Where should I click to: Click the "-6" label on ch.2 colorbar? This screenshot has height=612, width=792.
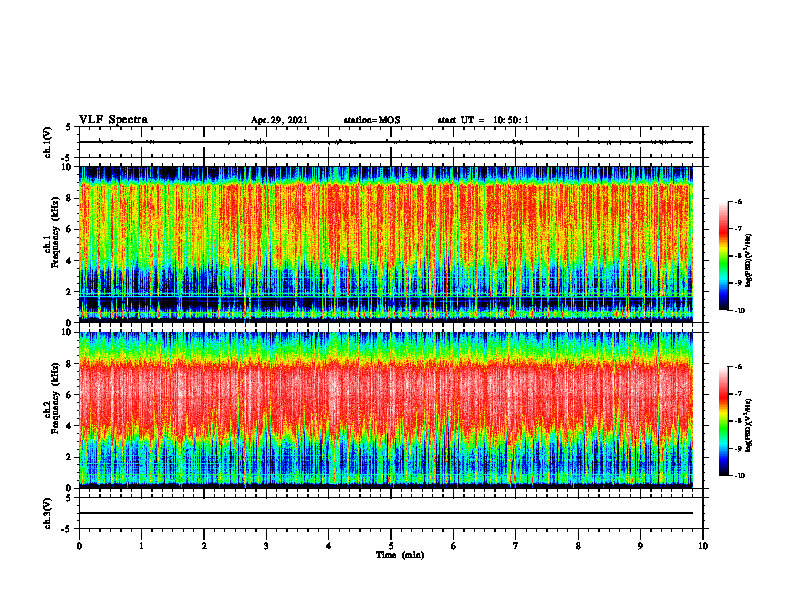click(x=738, y=367)
